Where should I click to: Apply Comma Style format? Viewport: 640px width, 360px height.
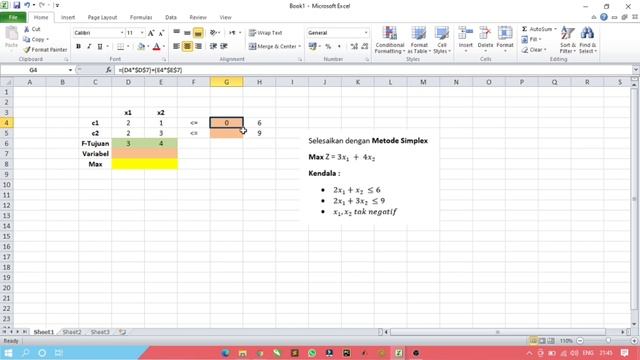[x=339, y=47]
